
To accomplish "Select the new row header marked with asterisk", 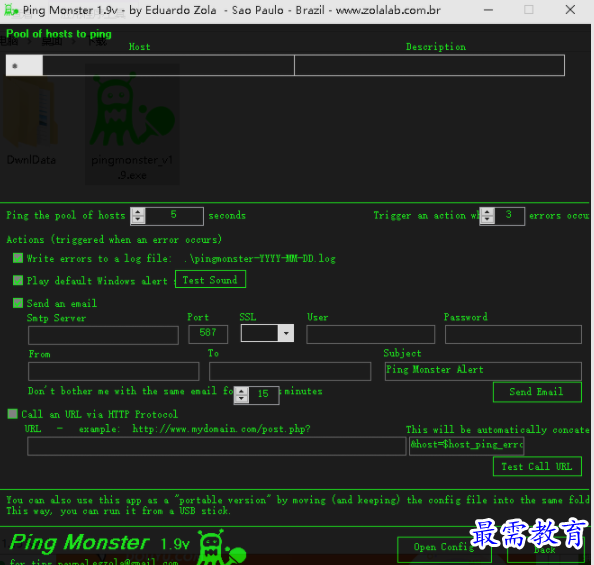I will coord(24,65).
